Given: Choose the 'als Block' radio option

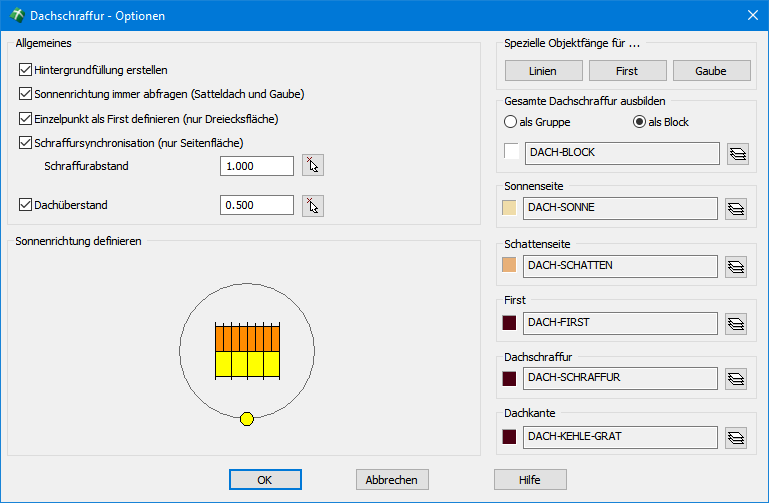Looking at the screenshot, I should 640,122.
